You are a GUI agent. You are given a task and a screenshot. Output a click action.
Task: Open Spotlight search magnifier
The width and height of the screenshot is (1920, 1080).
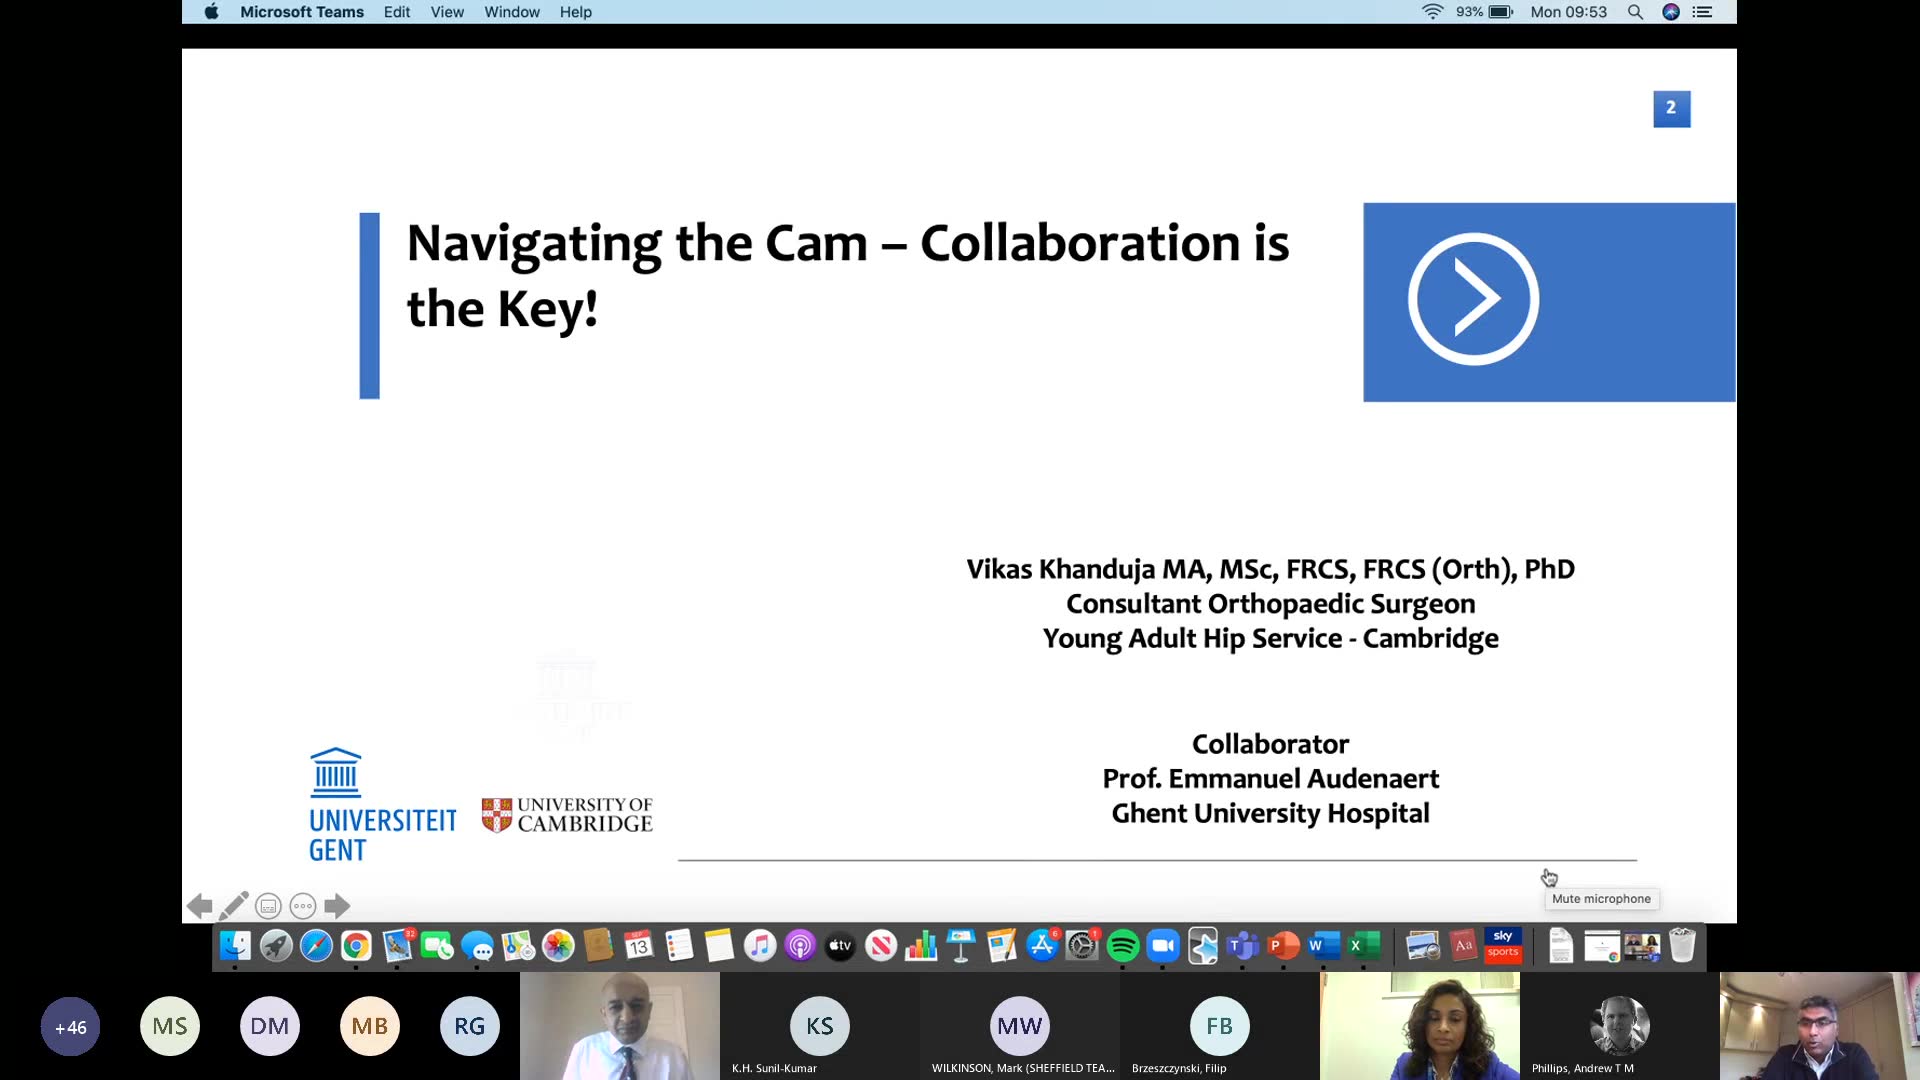click(1635, 12)
